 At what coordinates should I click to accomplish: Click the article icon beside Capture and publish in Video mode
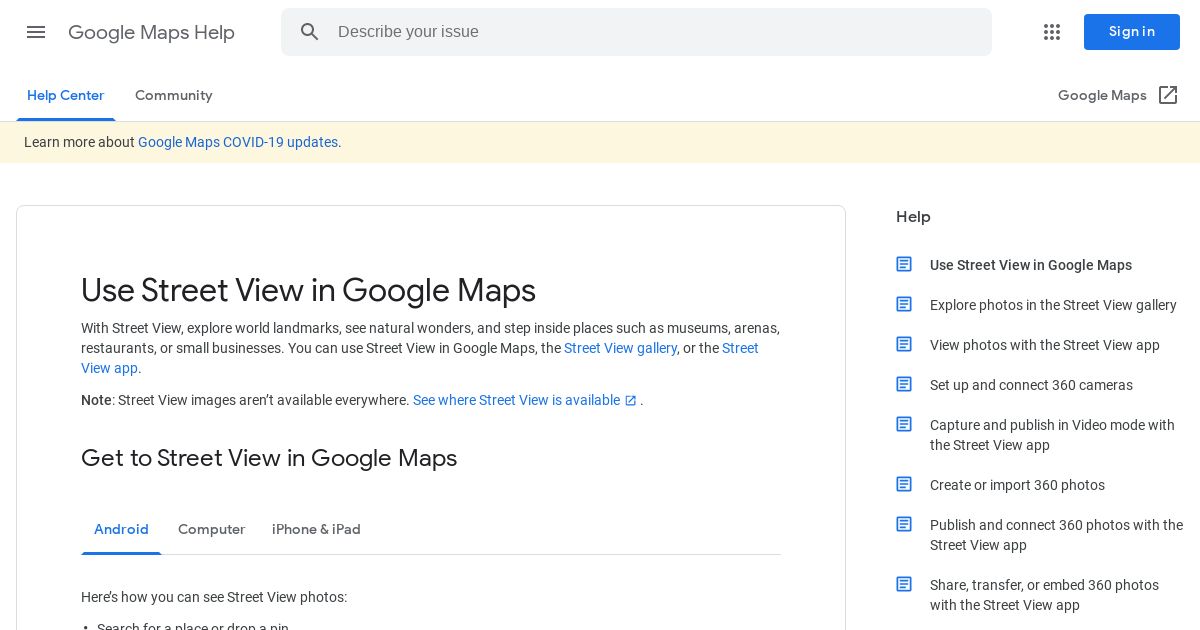click(904, 424)
